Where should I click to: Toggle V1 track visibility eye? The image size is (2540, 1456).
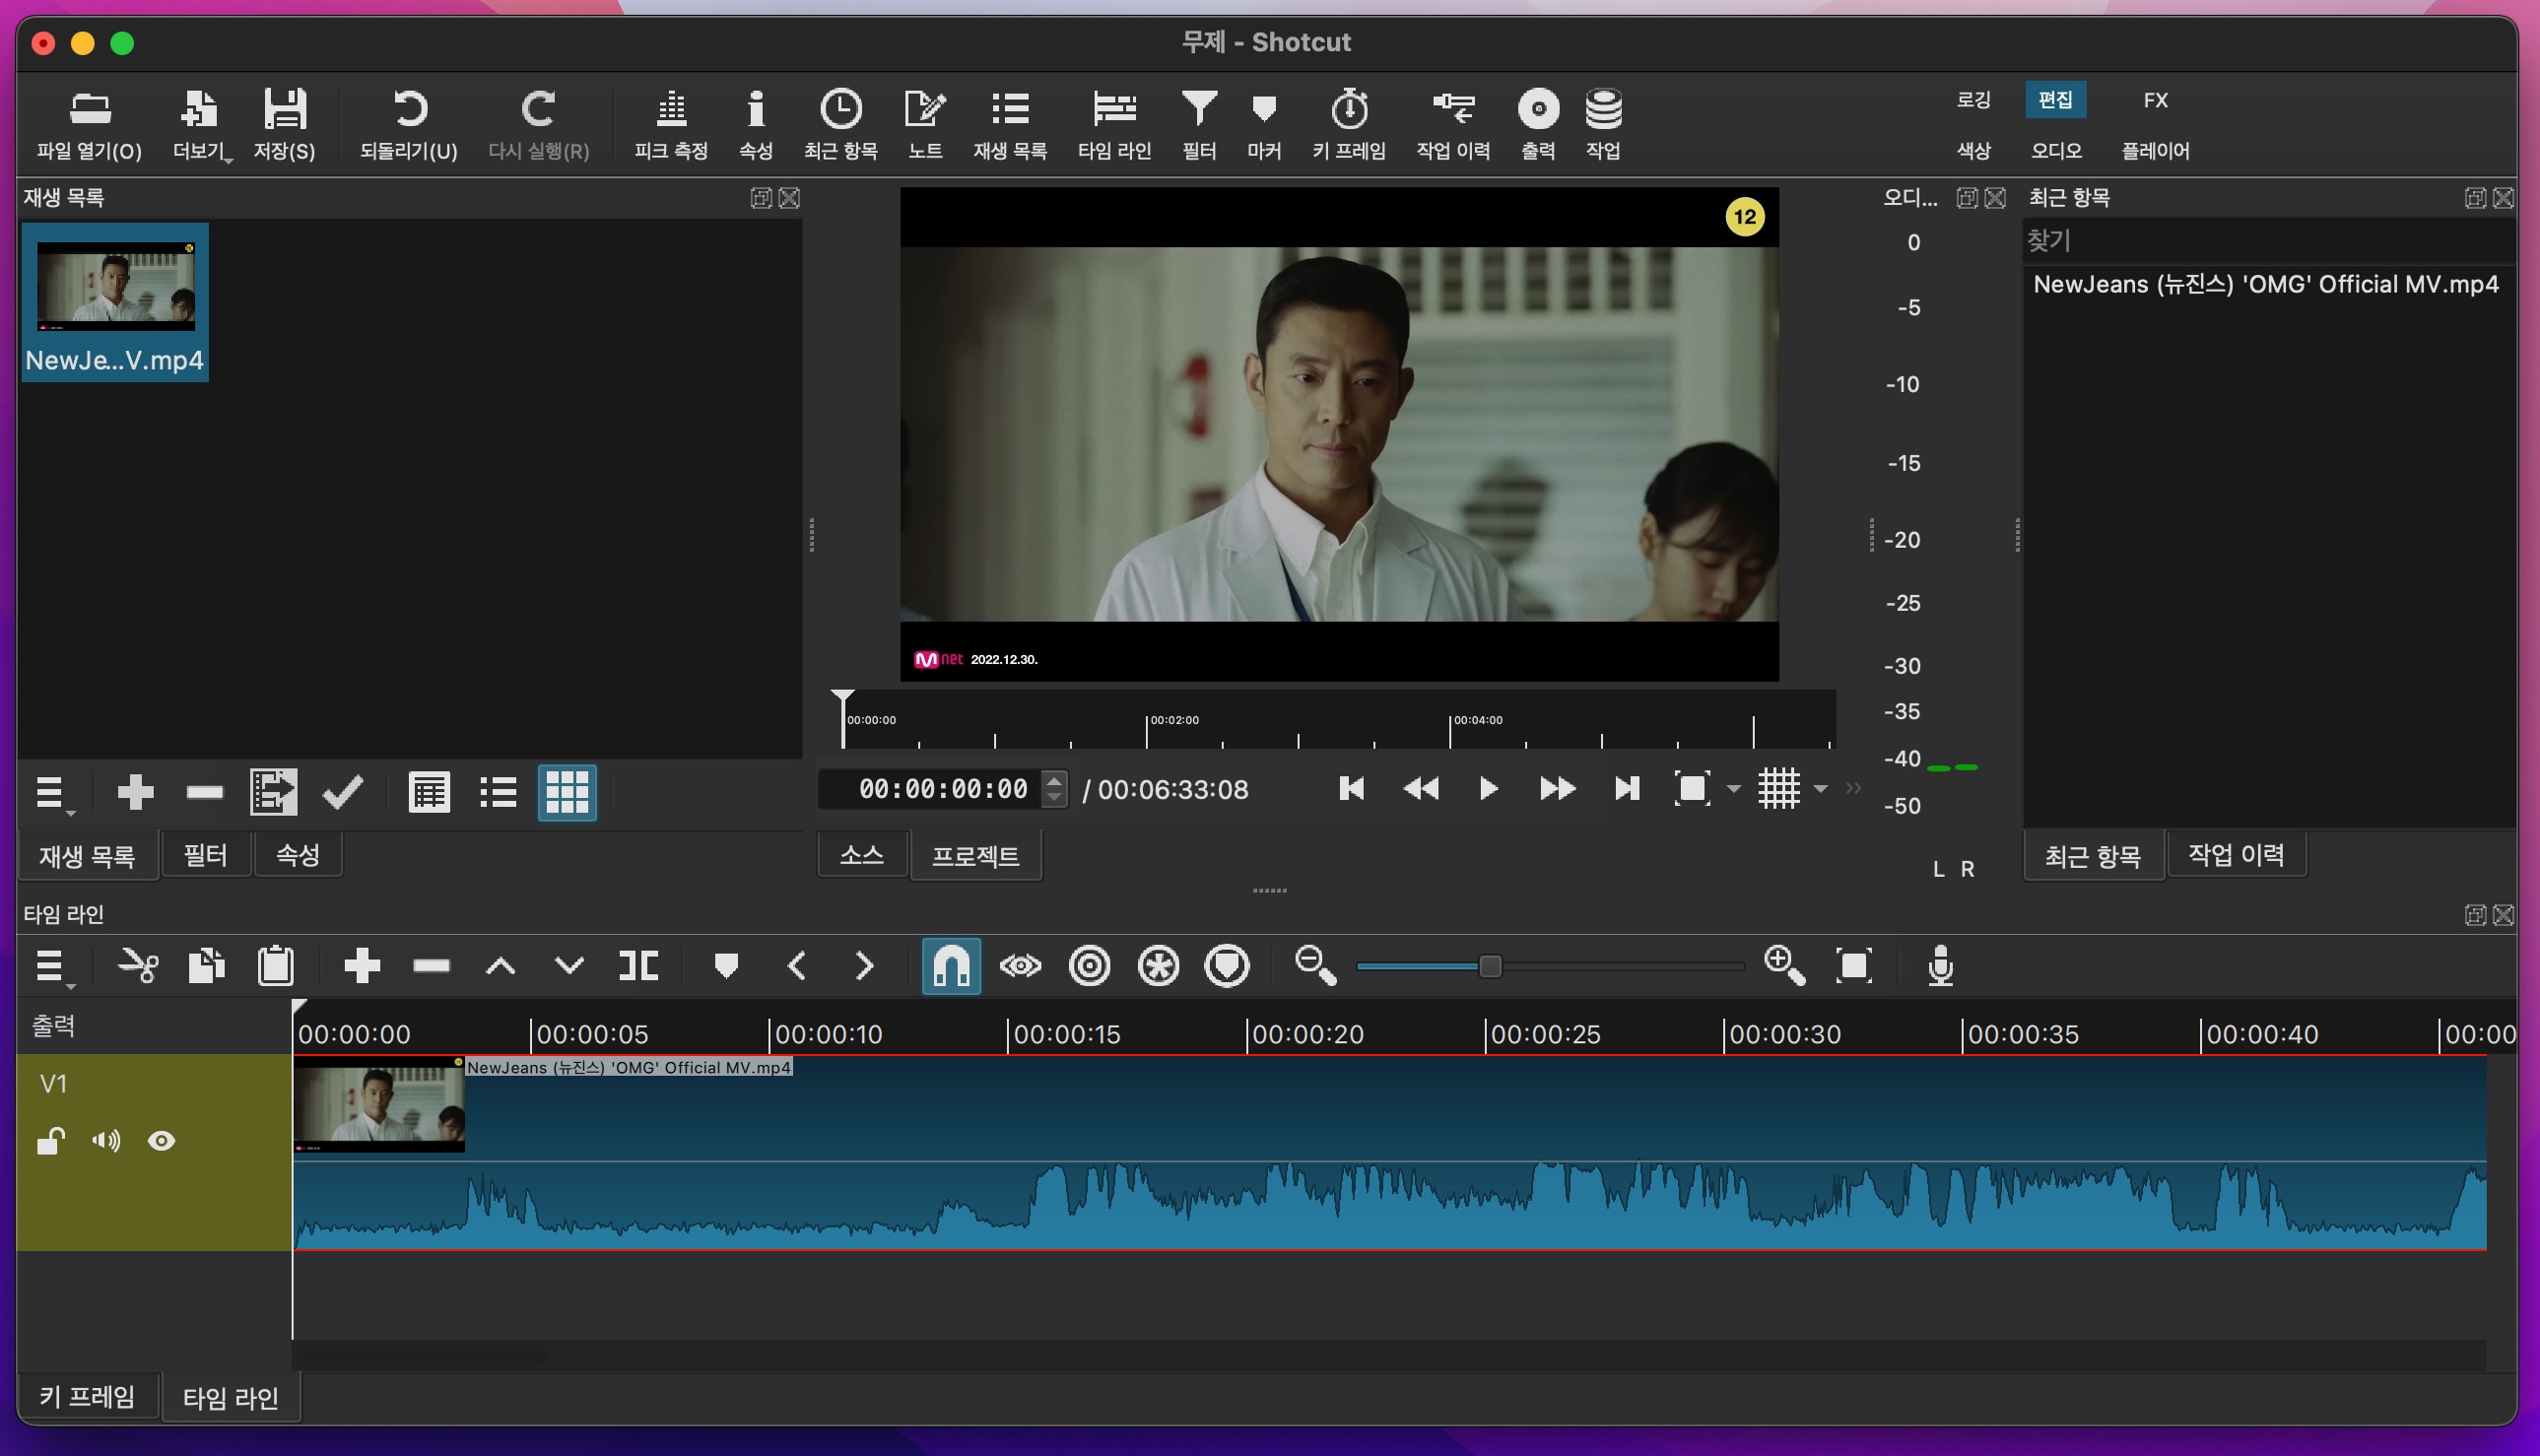click(x=161, y=1141)
